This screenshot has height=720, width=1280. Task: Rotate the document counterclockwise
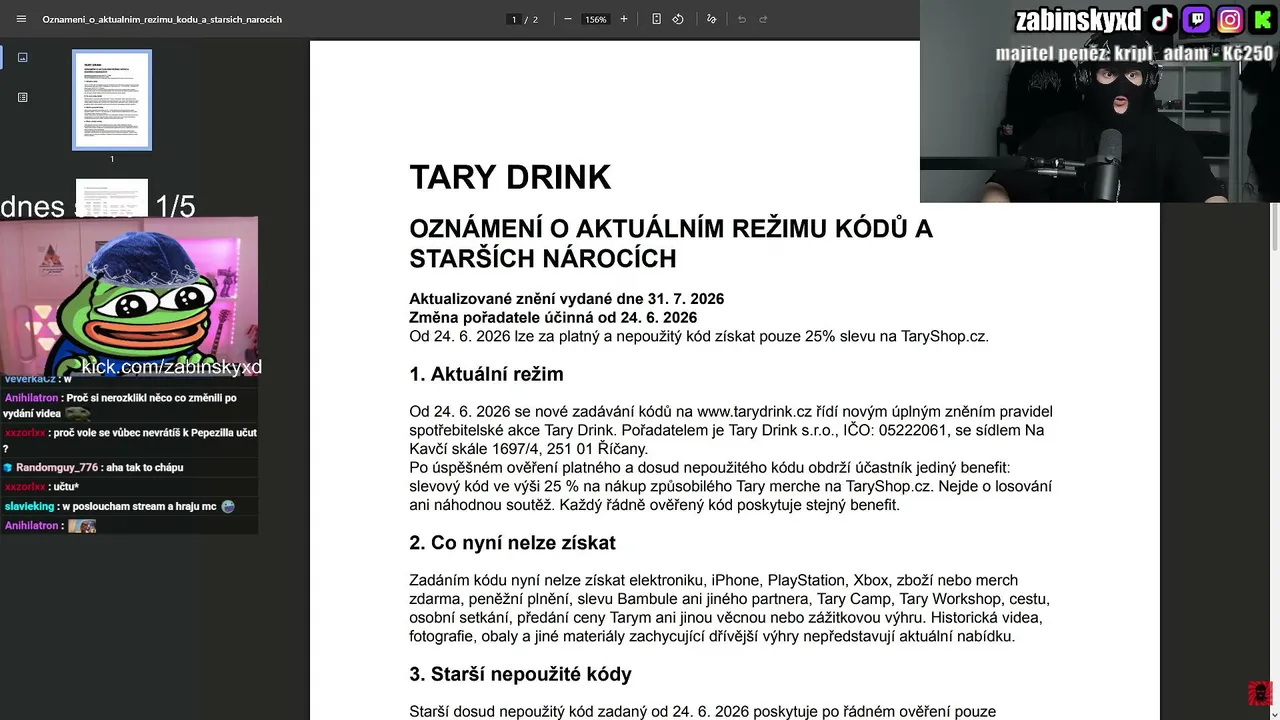[678, 19]
